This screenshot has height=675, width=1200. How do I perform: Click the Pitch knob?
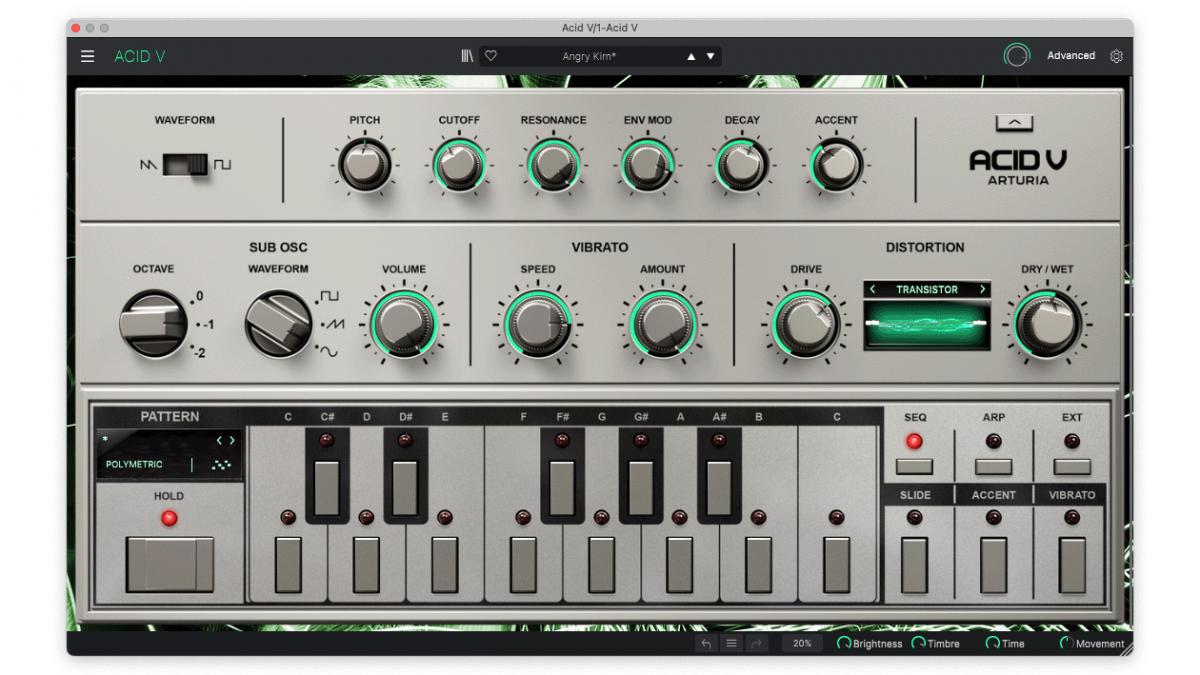point(364,165)
